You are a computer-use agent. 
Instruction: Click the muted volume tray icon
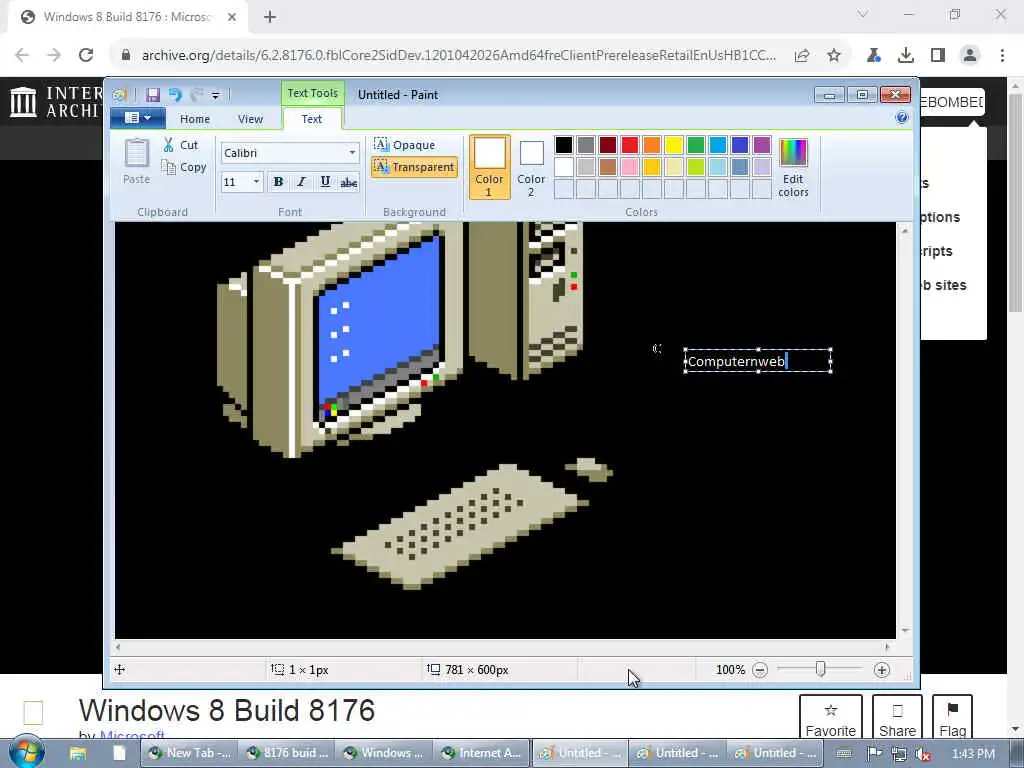point(923,754)
